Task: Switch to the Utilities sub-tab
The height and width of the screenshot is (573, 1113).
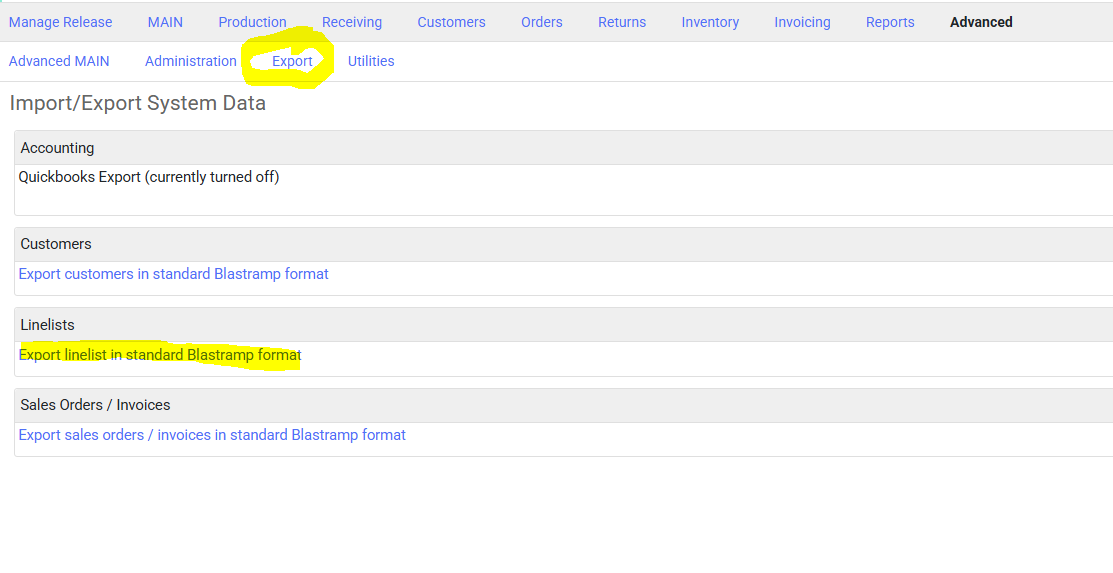Action: 371,61
